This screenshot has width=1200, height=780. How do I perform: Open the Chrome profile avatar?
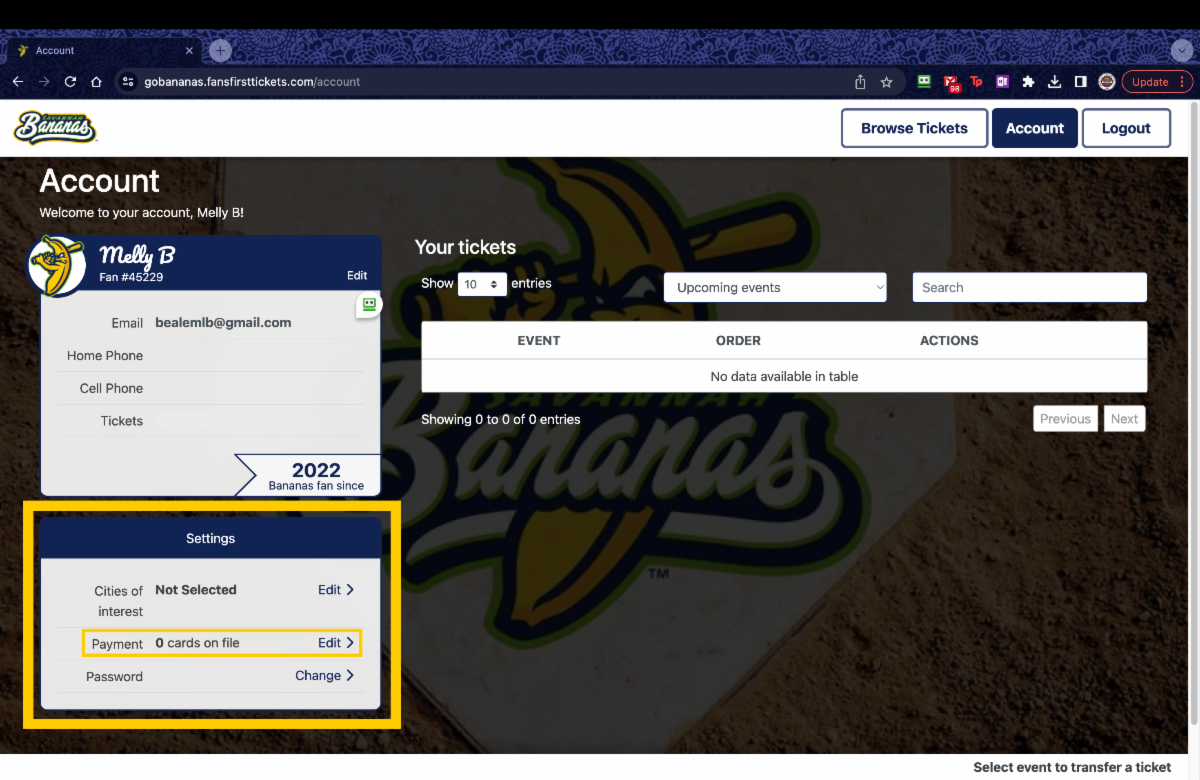click(1106, 82)
